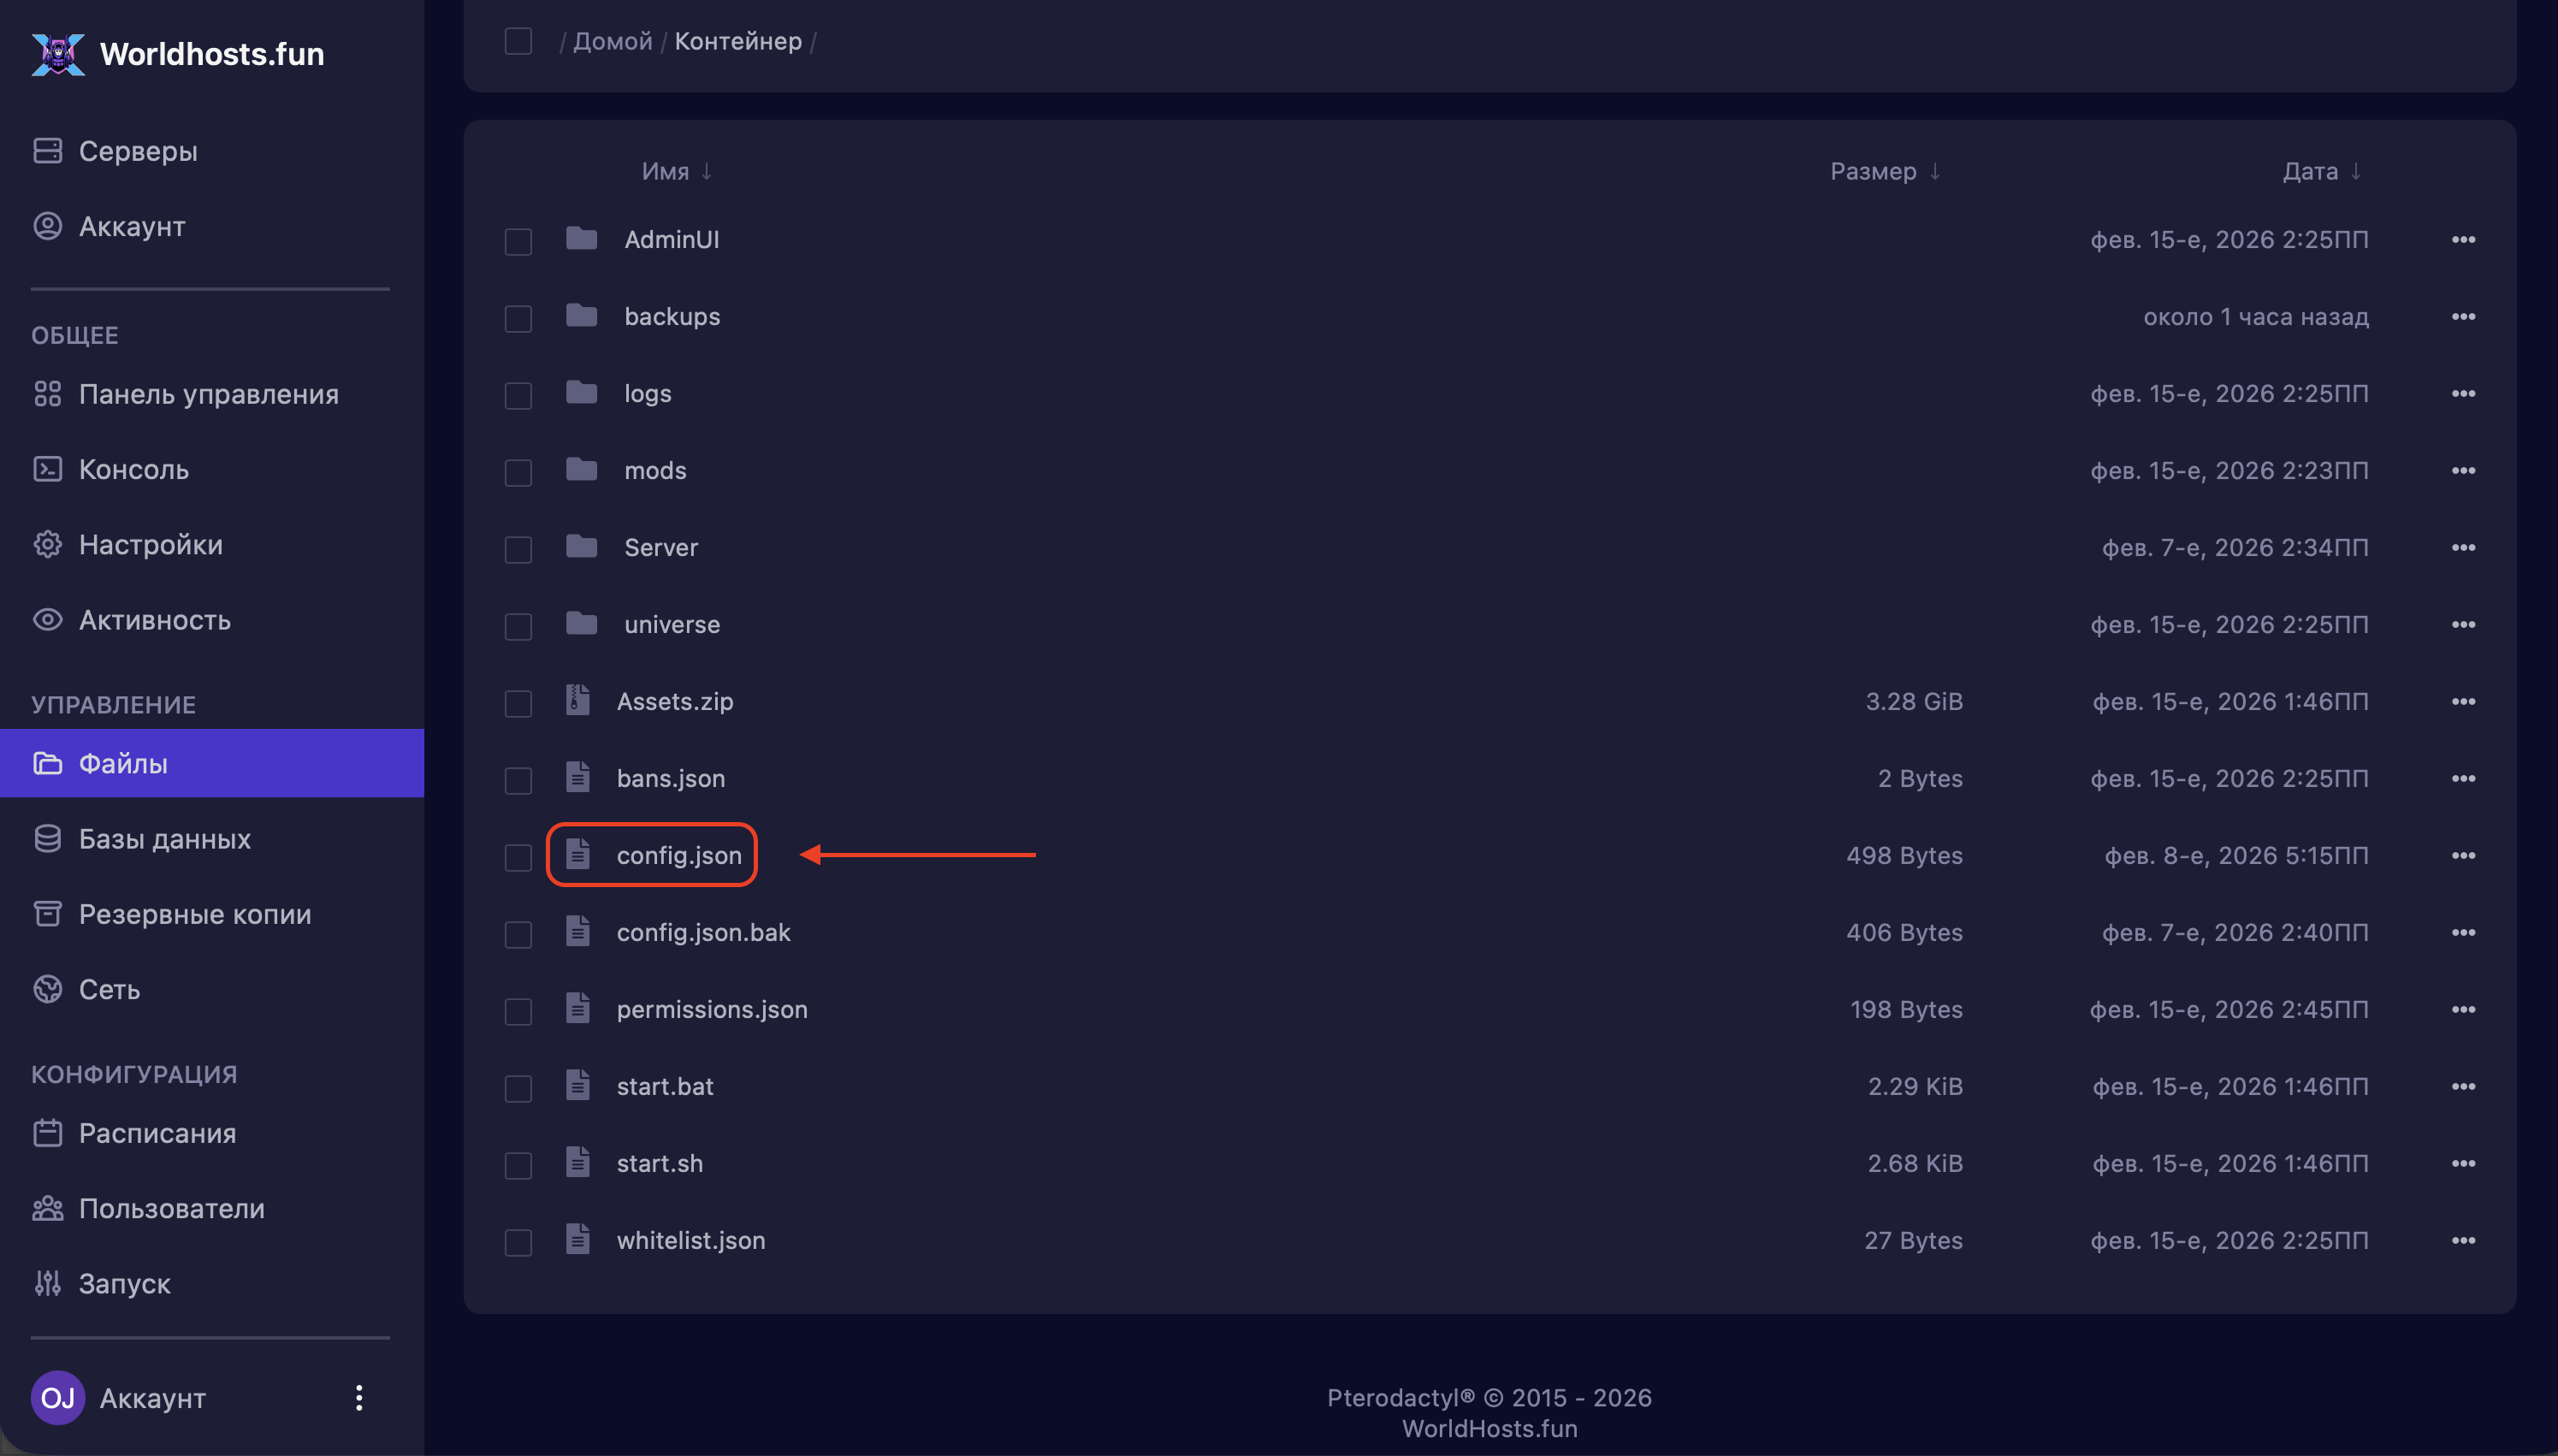The image size is (2558, 1456).
Task: Open the Assets.zip archive file icon
Action: (x=578, y=700)
